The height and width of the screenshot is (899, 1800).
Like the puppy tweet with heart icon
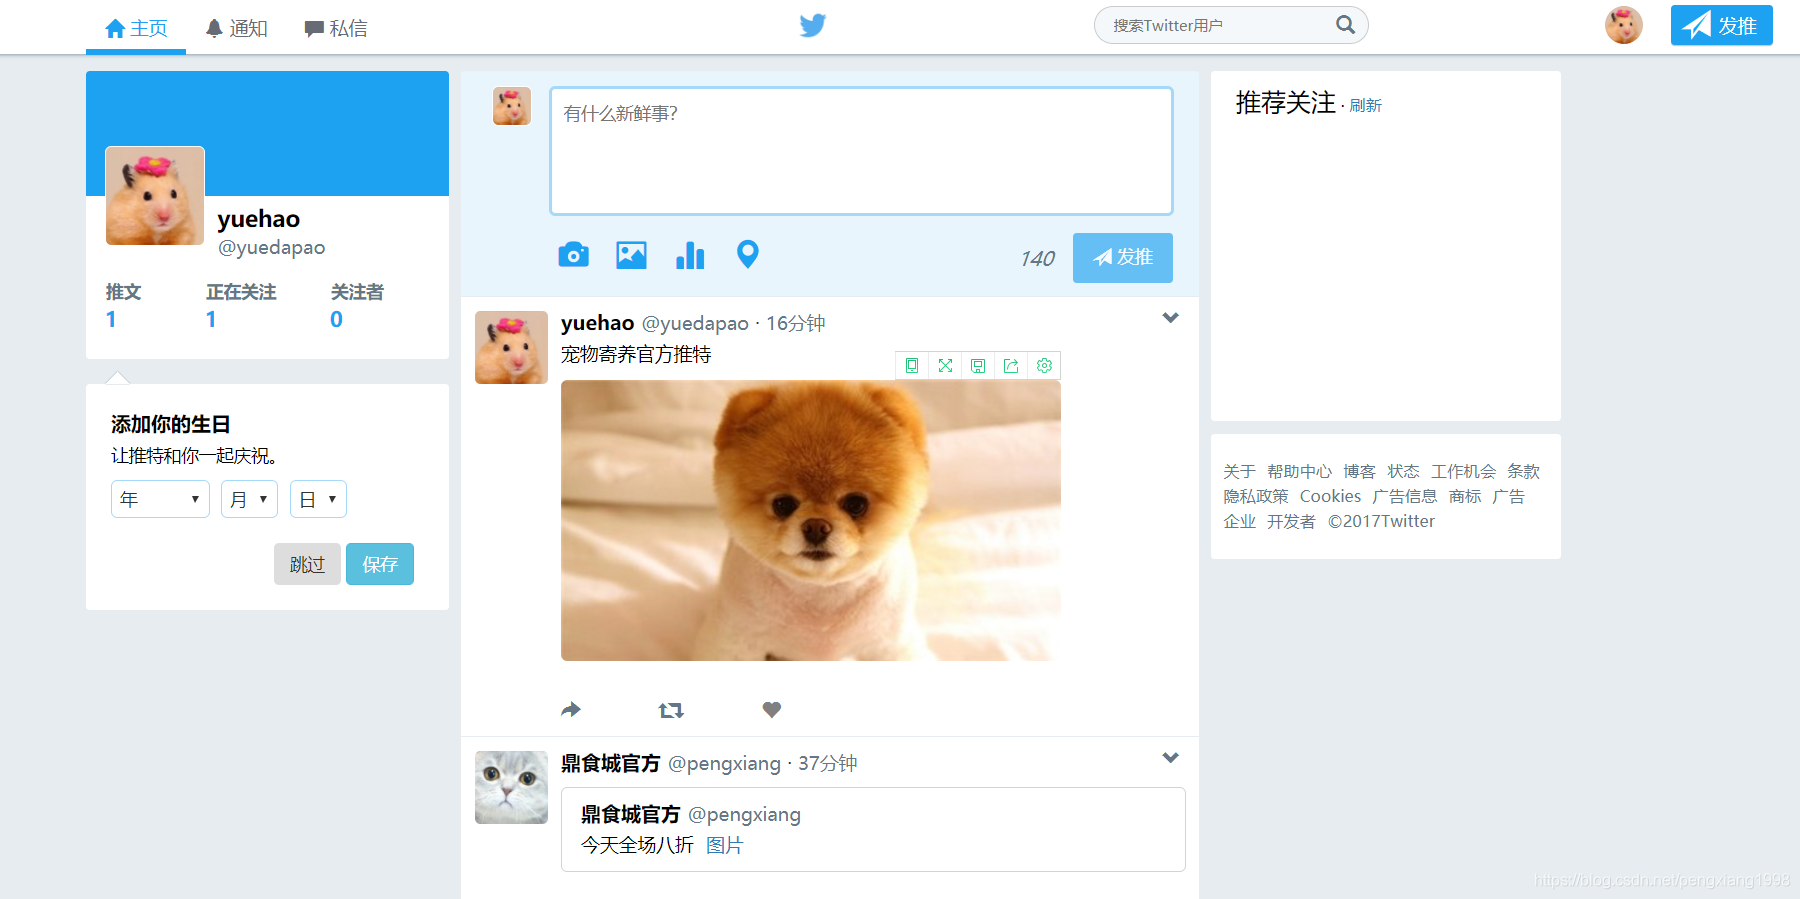tap(772, 710)
